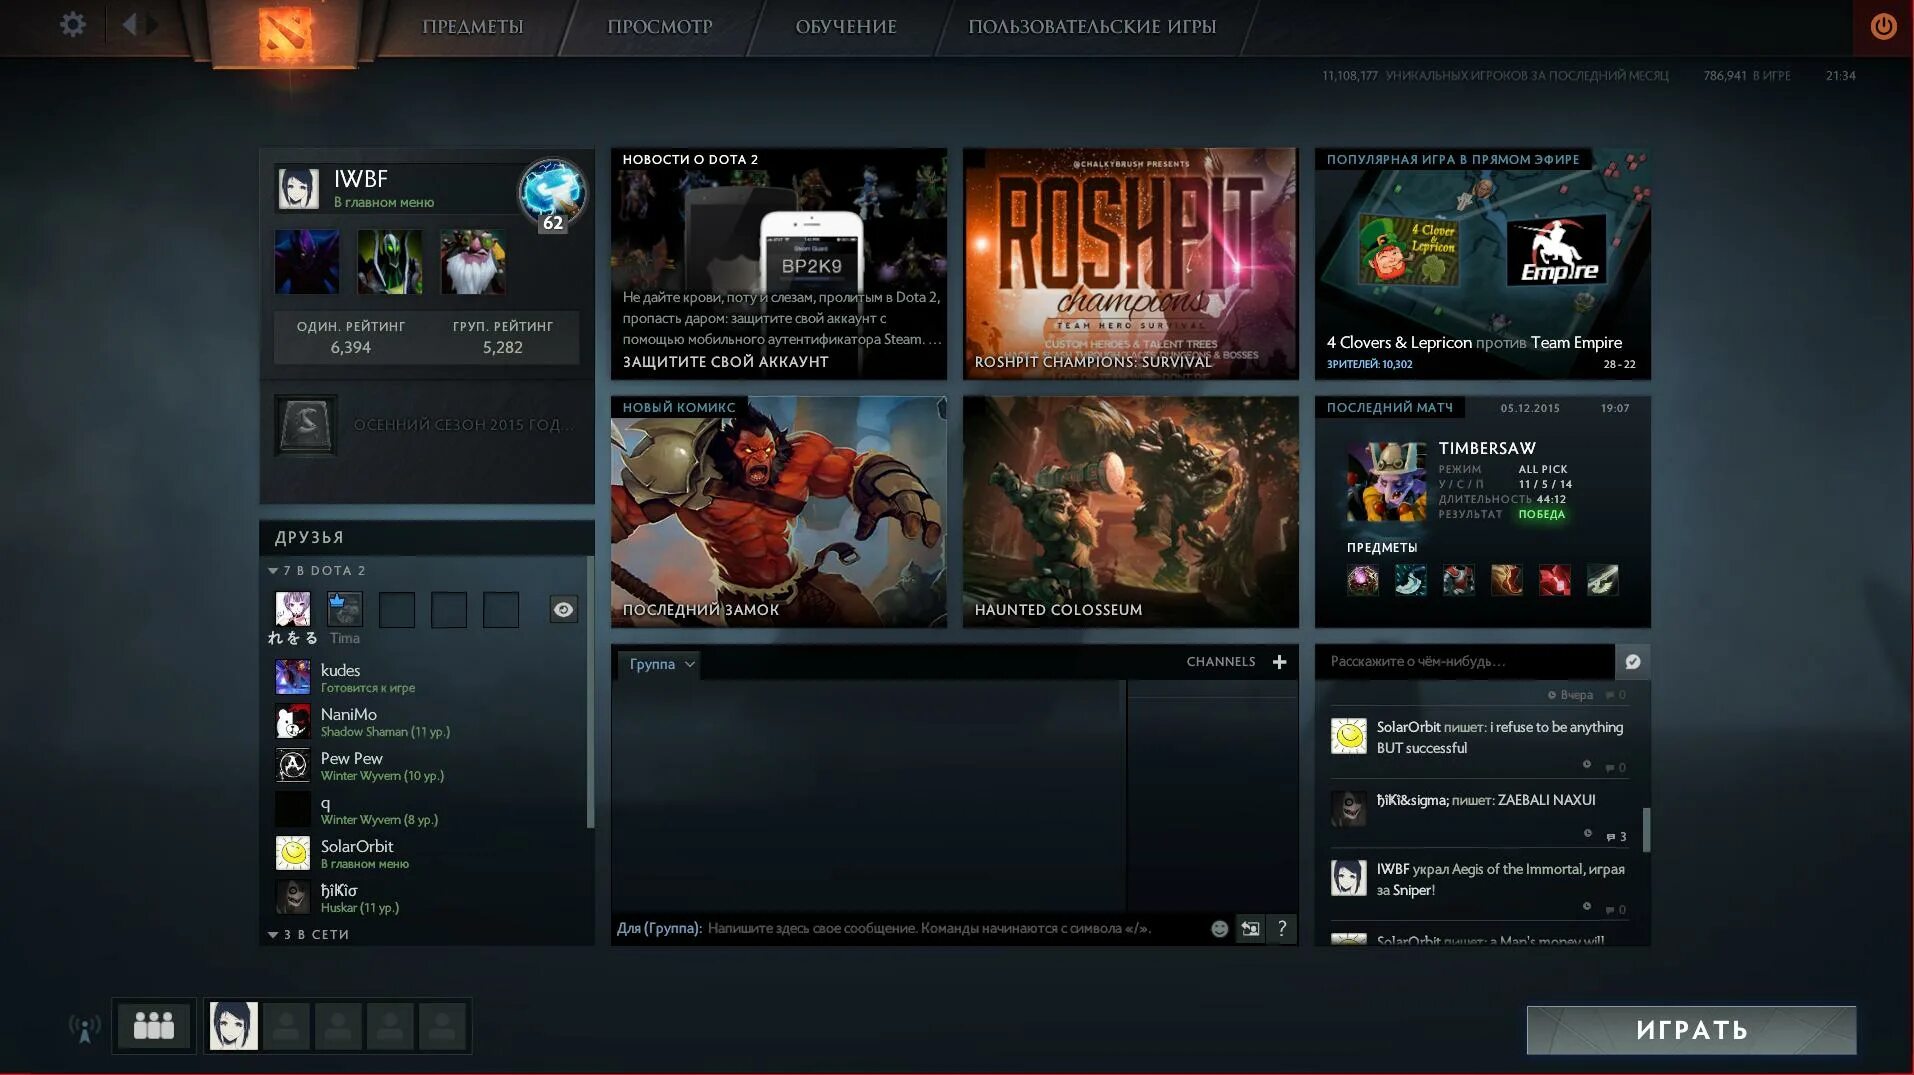This screenshot has width=1914, height=1075.
Task: Click the status field 'Расскажите о чём-нибудь'
Action: [1464, 661]
